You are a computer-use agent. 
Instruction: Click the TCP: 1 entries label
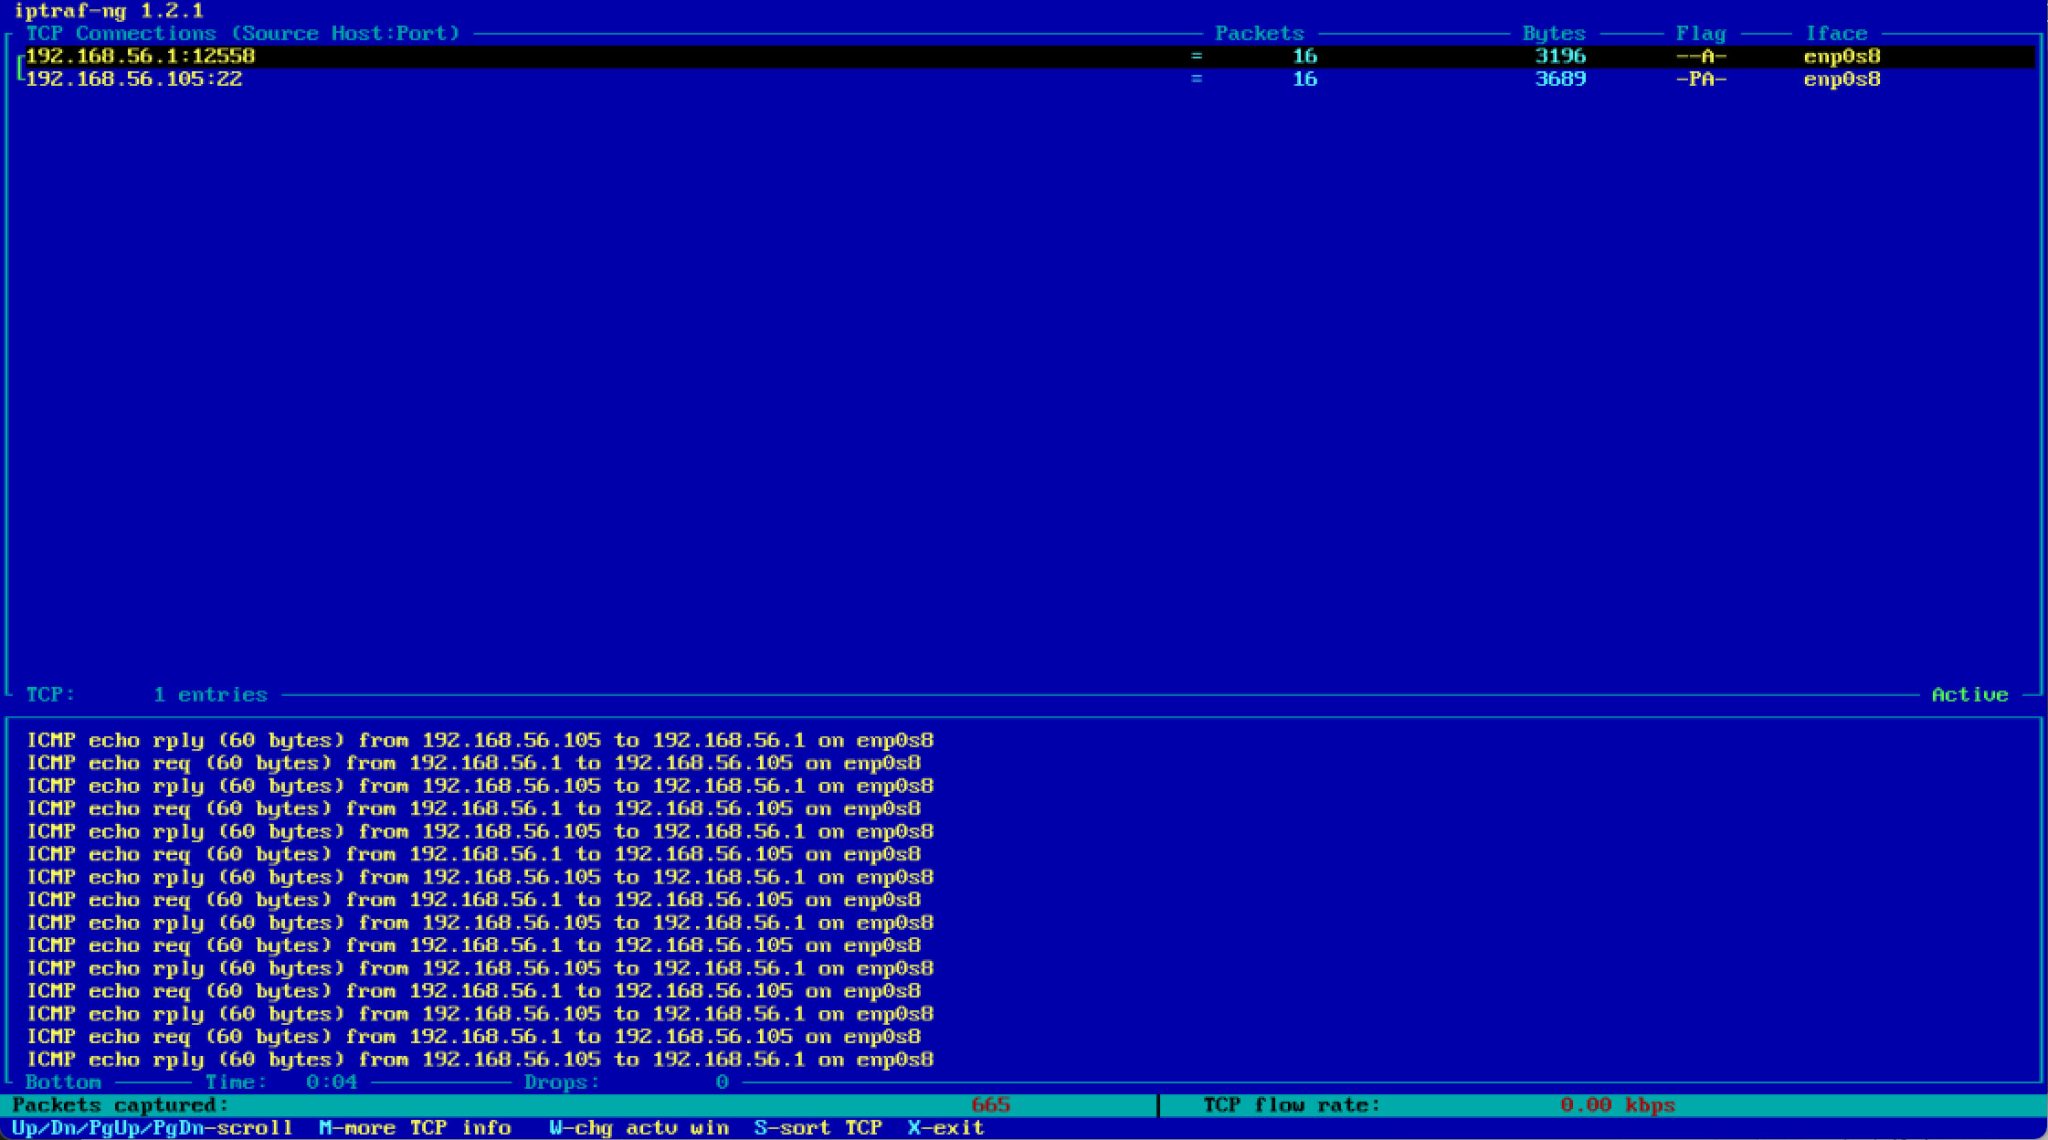pyautogui.click(x=146, y=694)
